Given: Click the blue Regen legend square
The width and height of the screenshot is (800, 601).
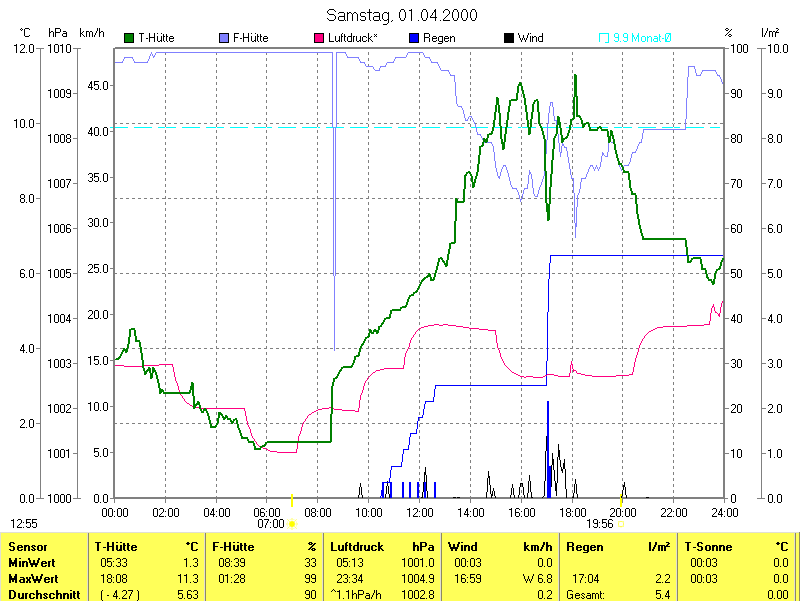Looking at the screenshot, I should tap(415, 38).
